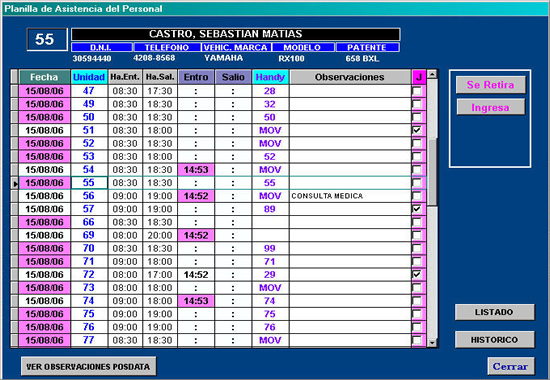Check the J box for unit 49
This screenshot has height=380, width=550.
pos(417,104)
